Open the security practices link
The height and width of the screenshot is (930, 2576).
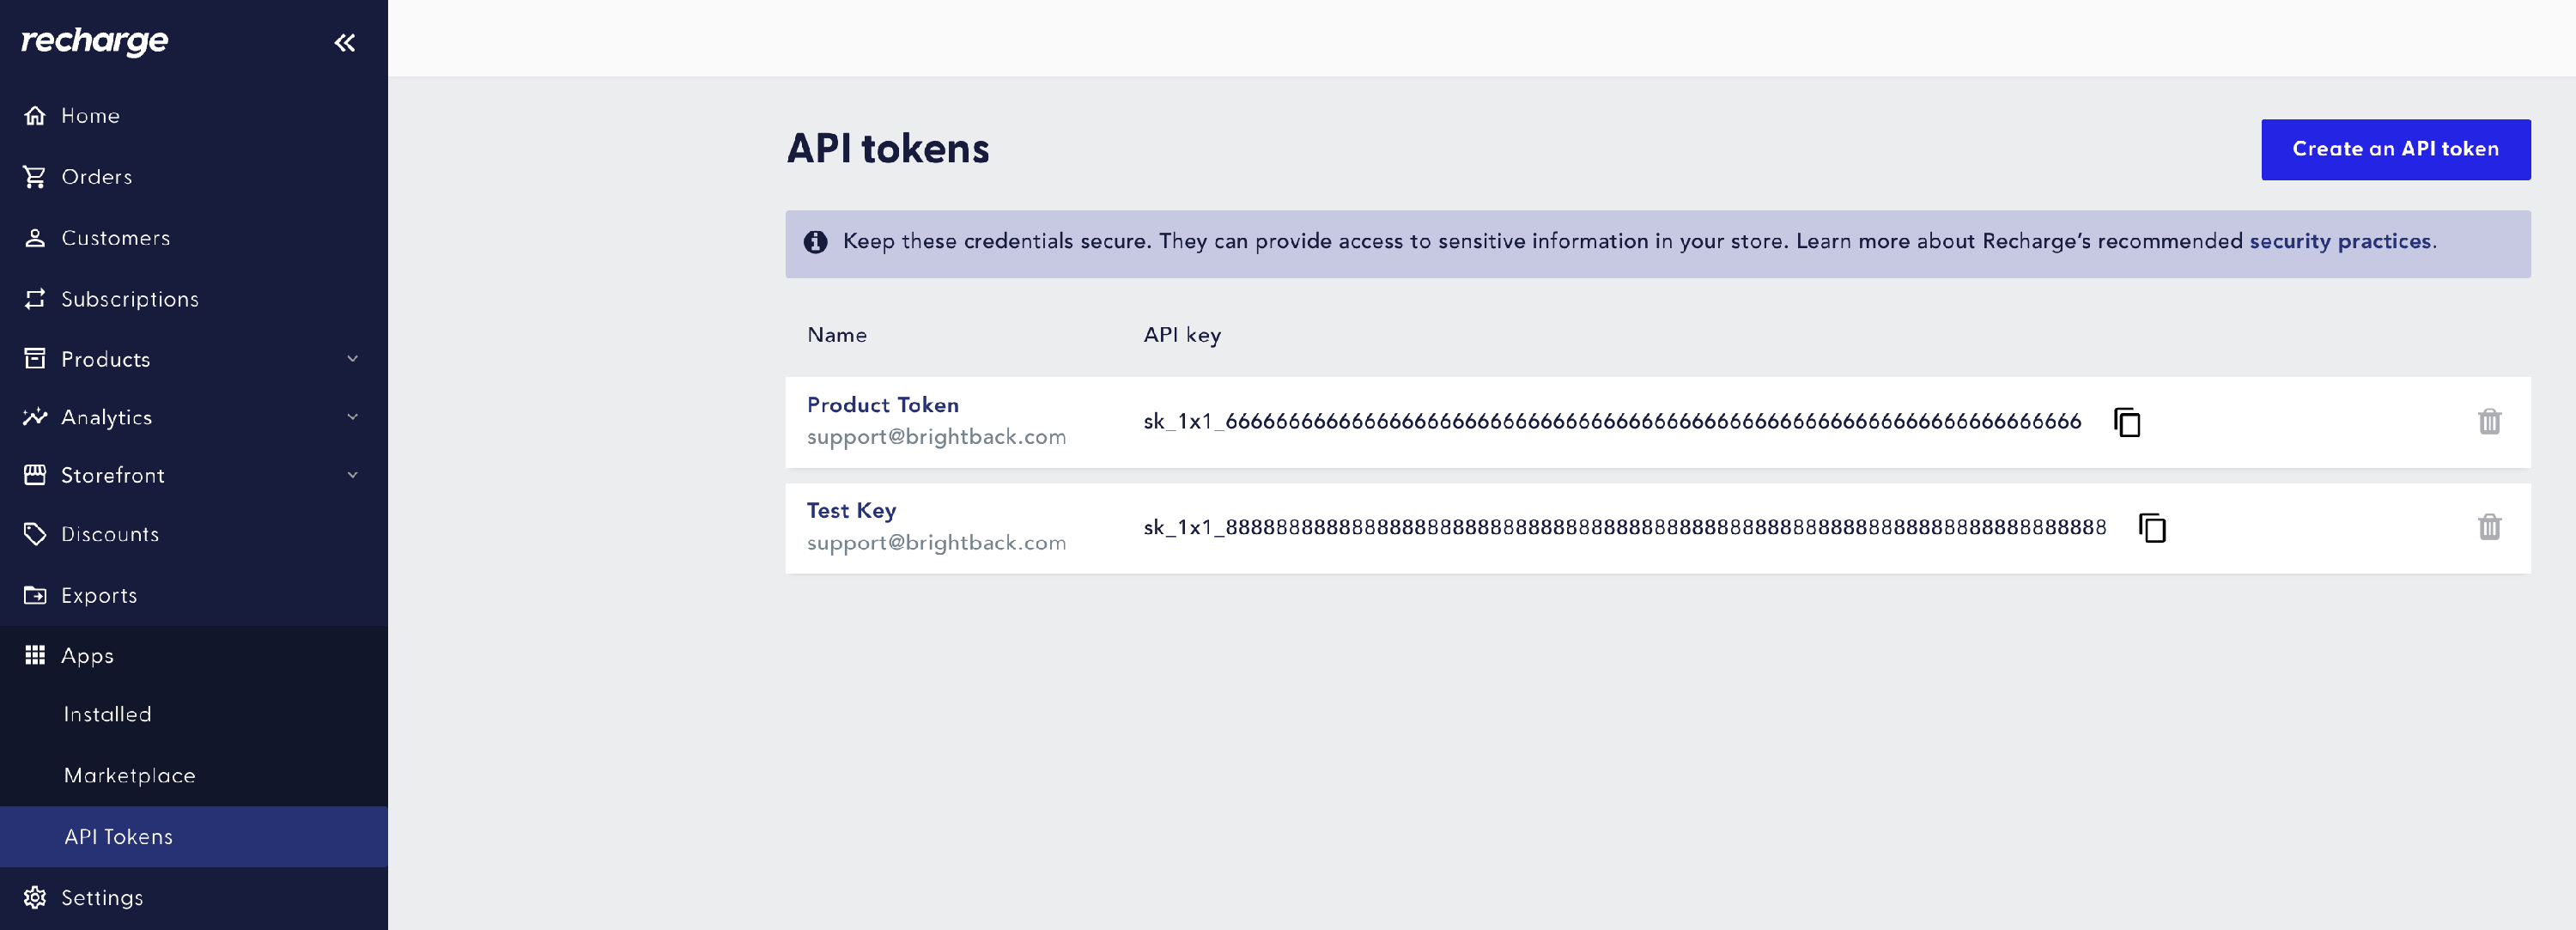click(x=2340, y=242)
